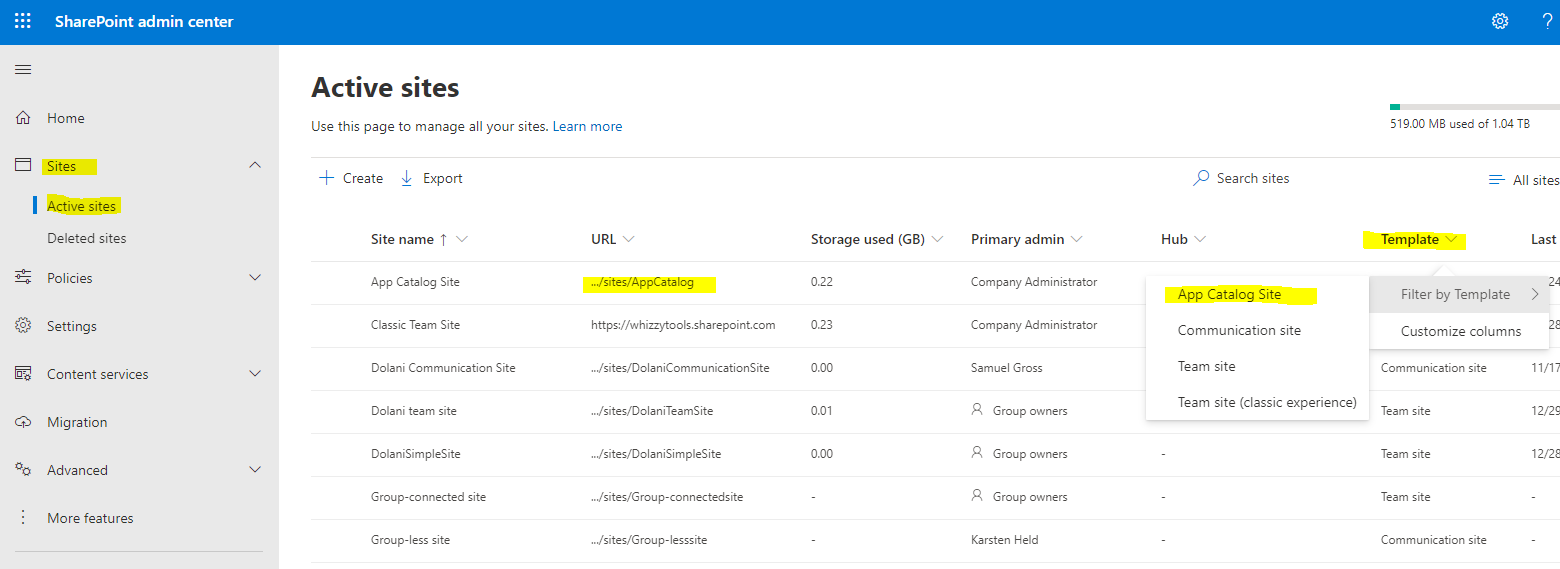Click Samuel Gross primary admin cell
Screen dimensions: 1560x569
[1006, 368]
